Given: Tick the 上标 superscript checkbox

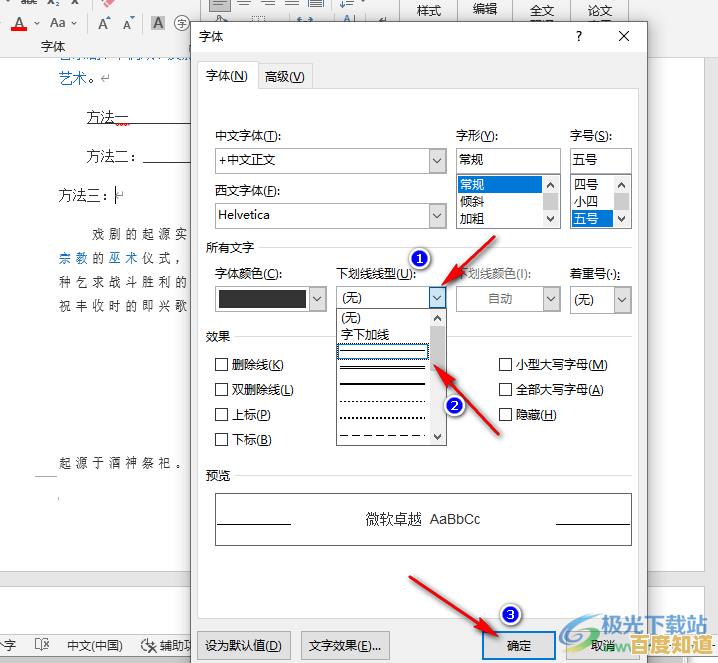Looking at the screenshot, I should 221,414.
